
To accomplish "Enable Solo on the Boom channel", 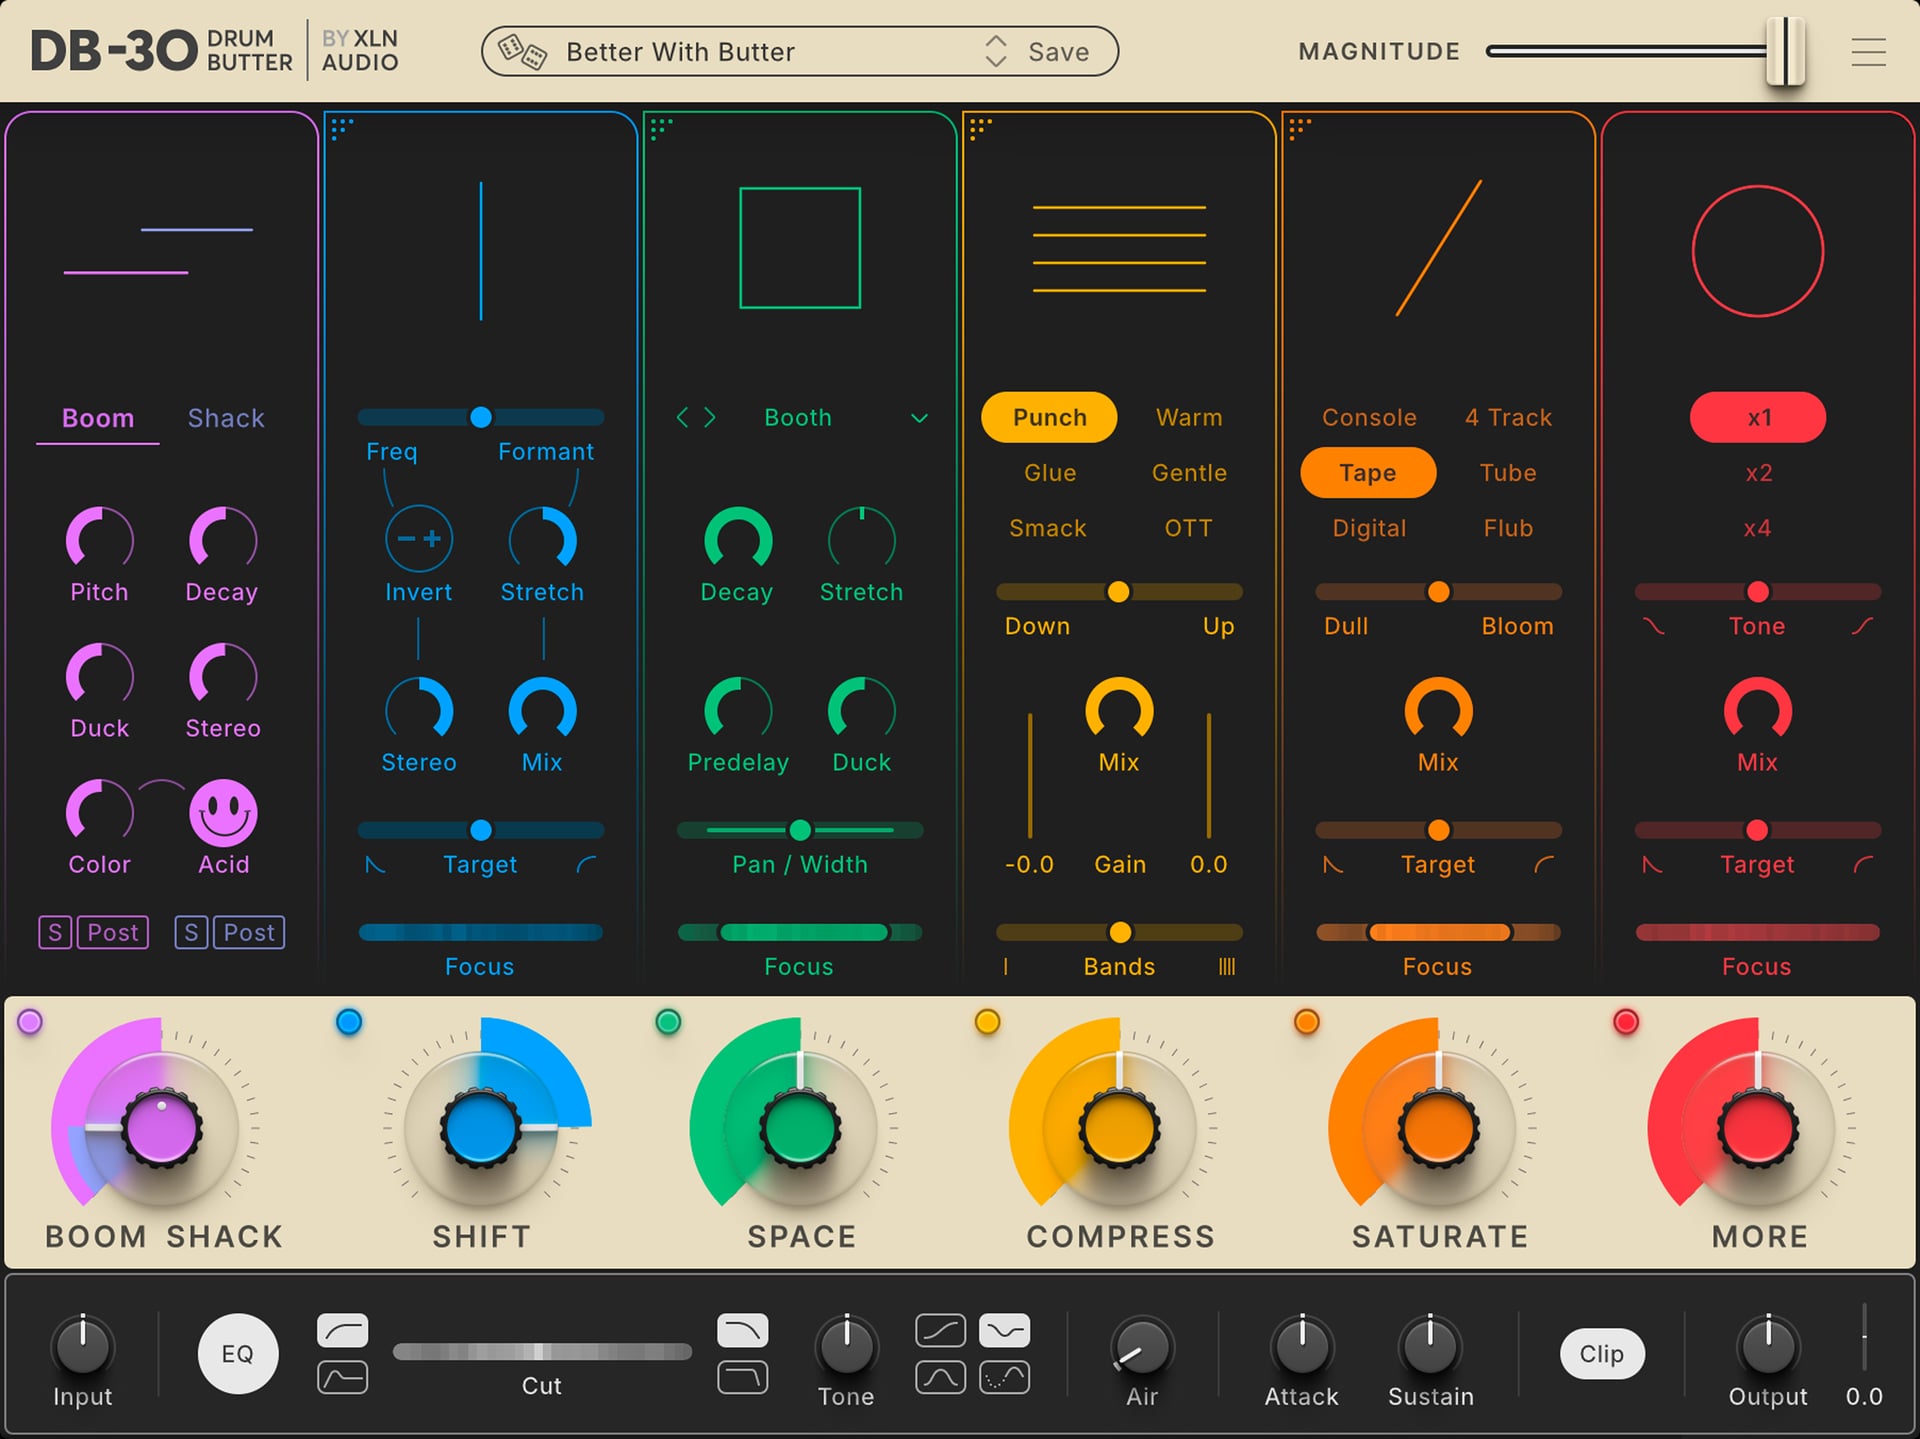I will click(55, 932).
